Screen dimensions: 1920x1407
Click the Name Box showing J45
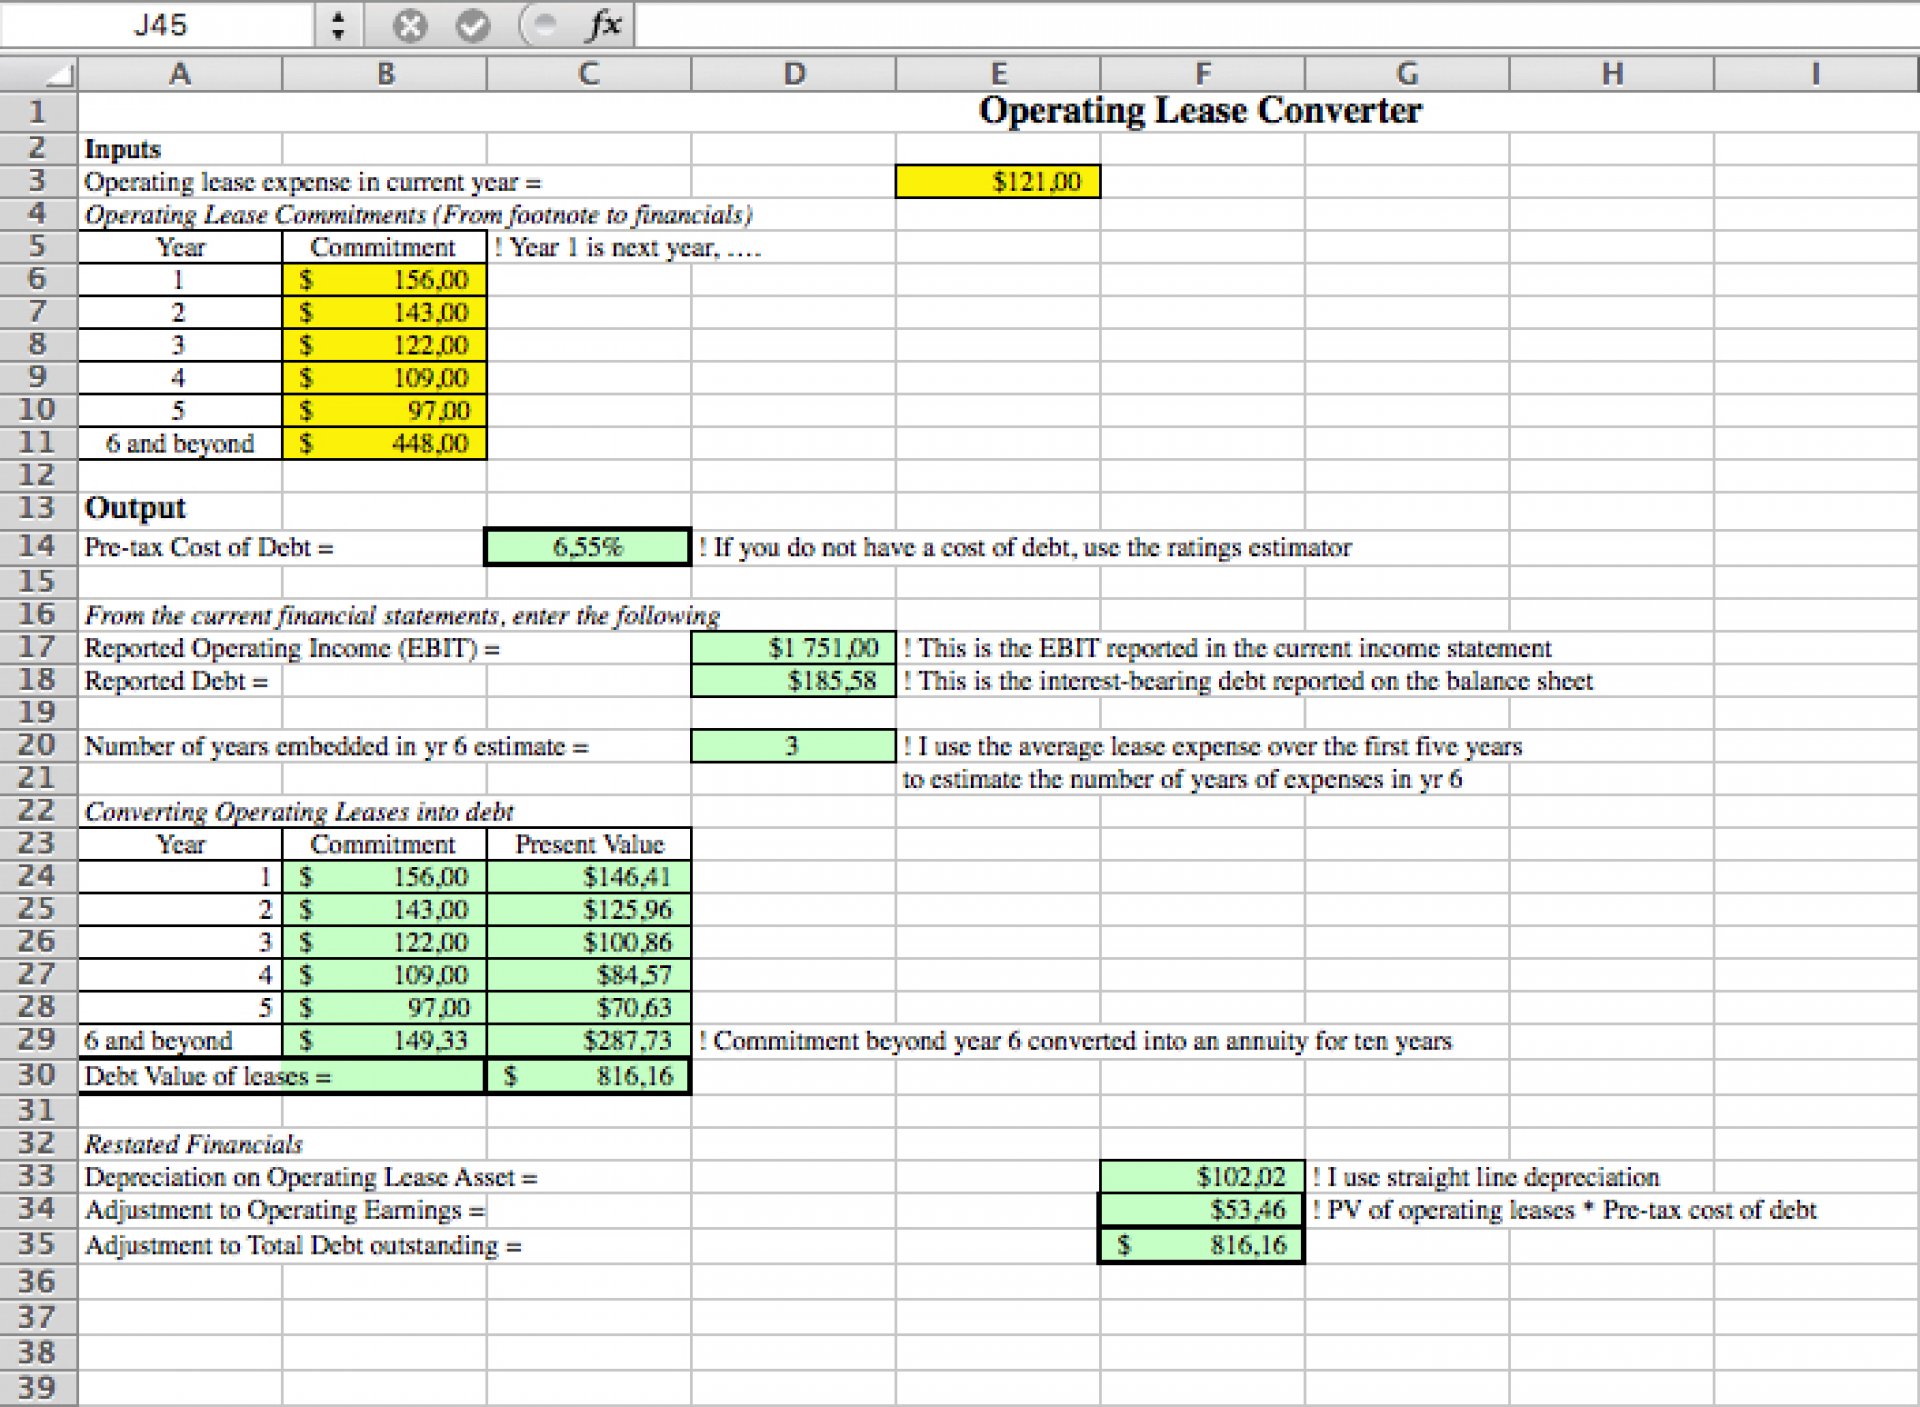point(160,25)
